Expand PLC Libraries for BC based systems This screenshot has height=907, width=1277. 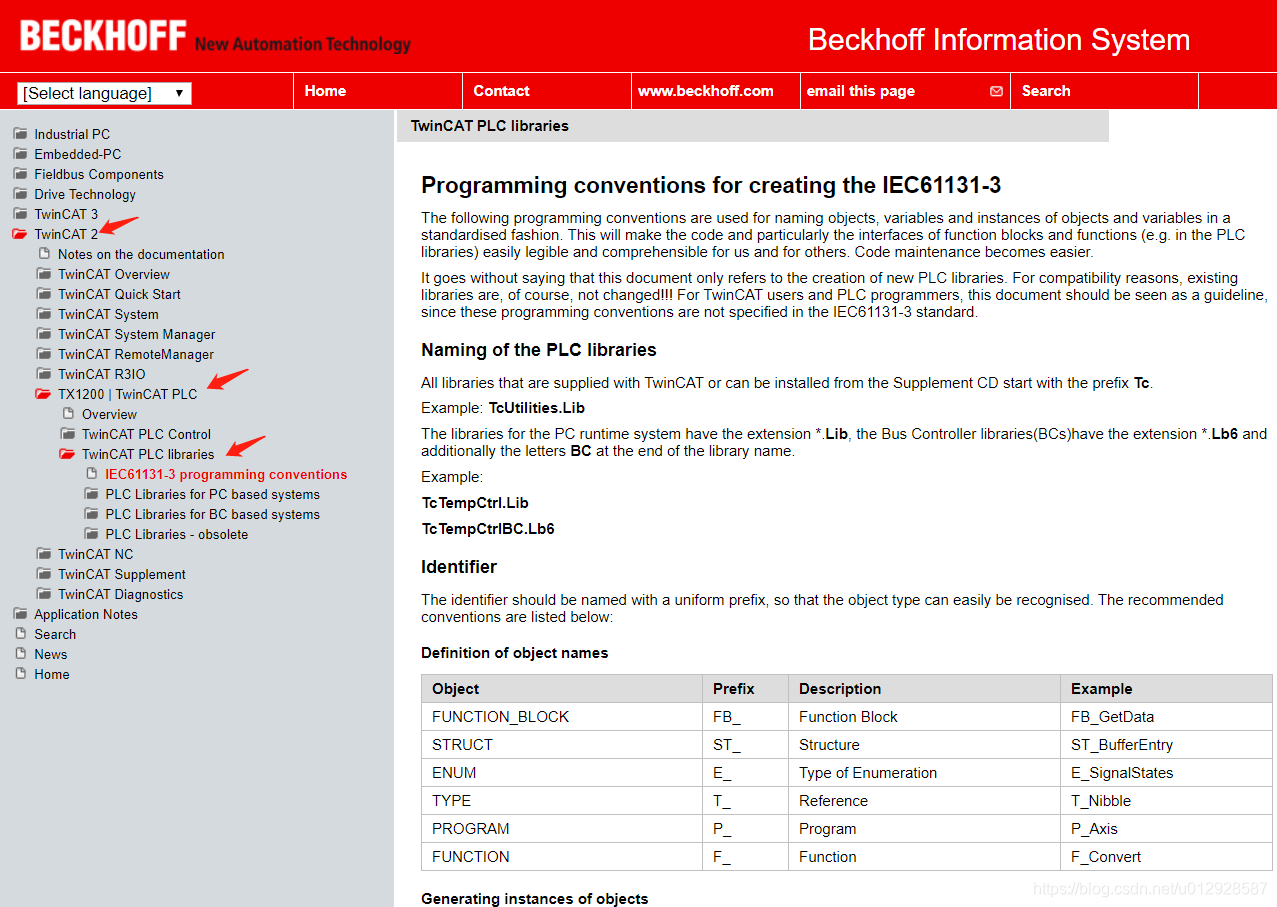[x=213, y=514]
